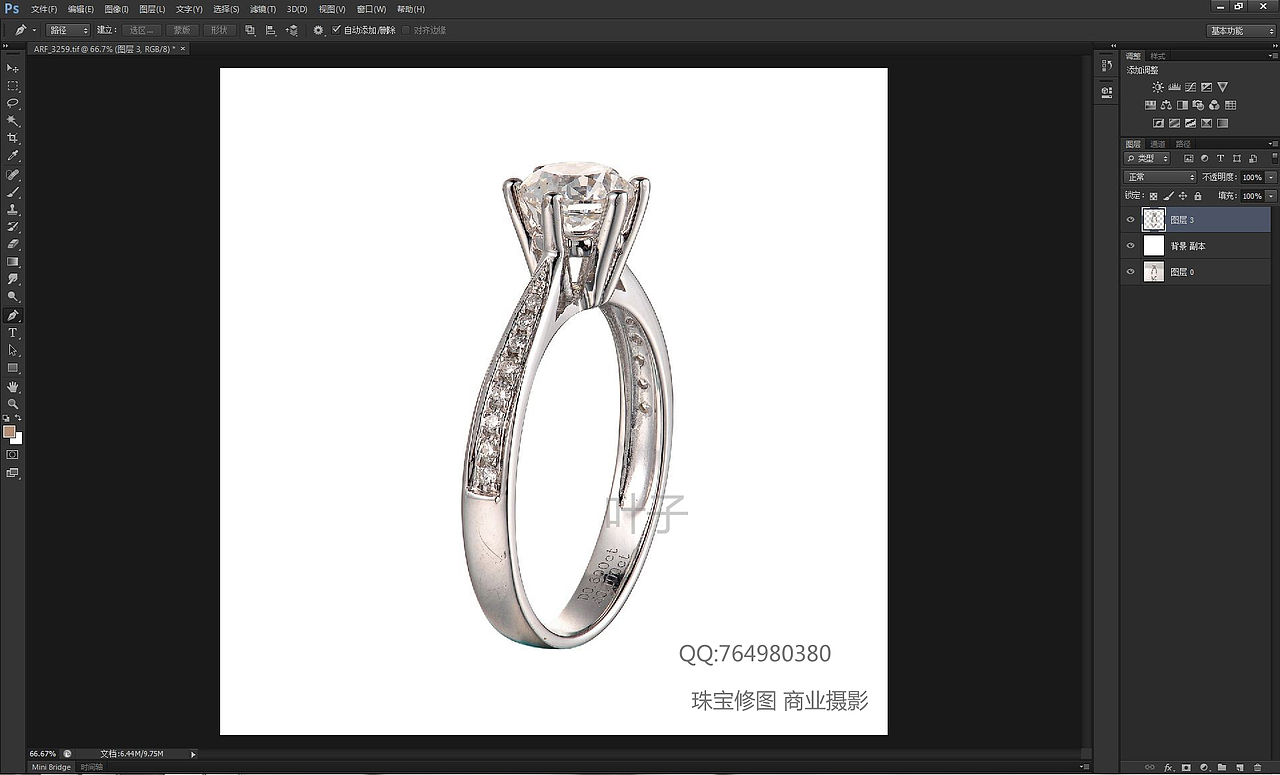Click the 选区... button
The image size is (1280, 775).
pyautogui.click(x=141, y=30)
